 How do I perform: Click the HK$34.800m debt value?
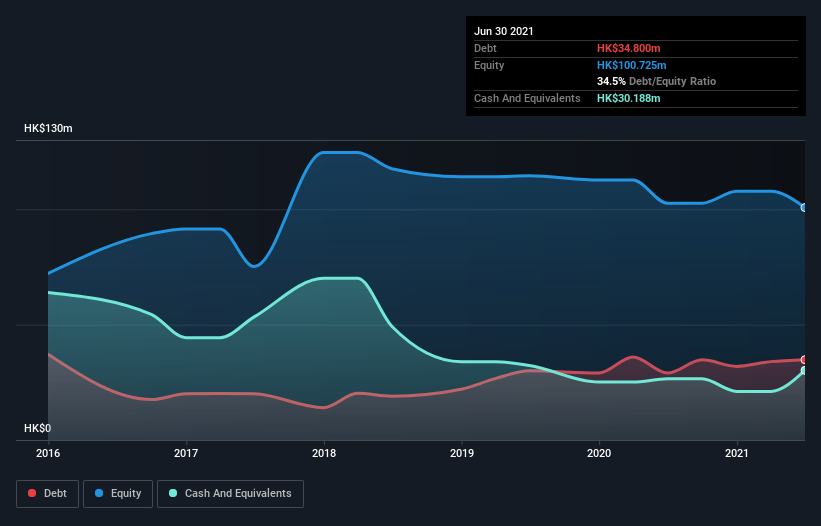click(x=628, y=48)
